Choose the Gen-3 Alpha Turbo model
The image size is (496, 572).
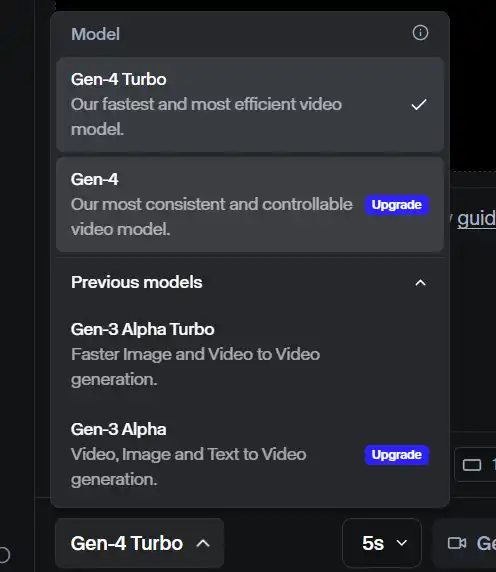coord(250,354)
